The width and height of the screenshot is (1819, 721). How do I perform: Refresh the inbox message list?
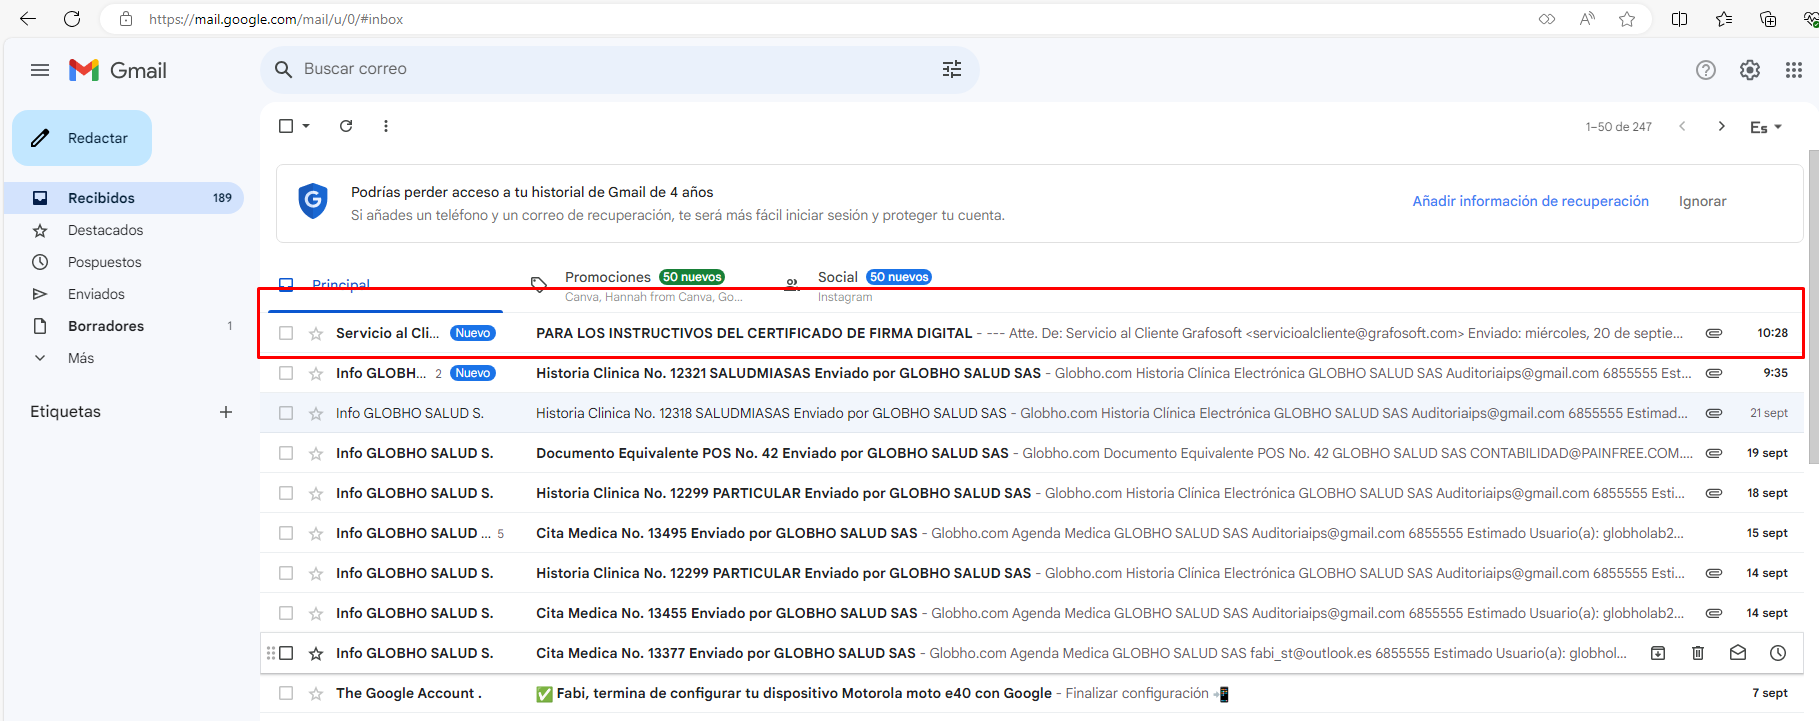346,126
